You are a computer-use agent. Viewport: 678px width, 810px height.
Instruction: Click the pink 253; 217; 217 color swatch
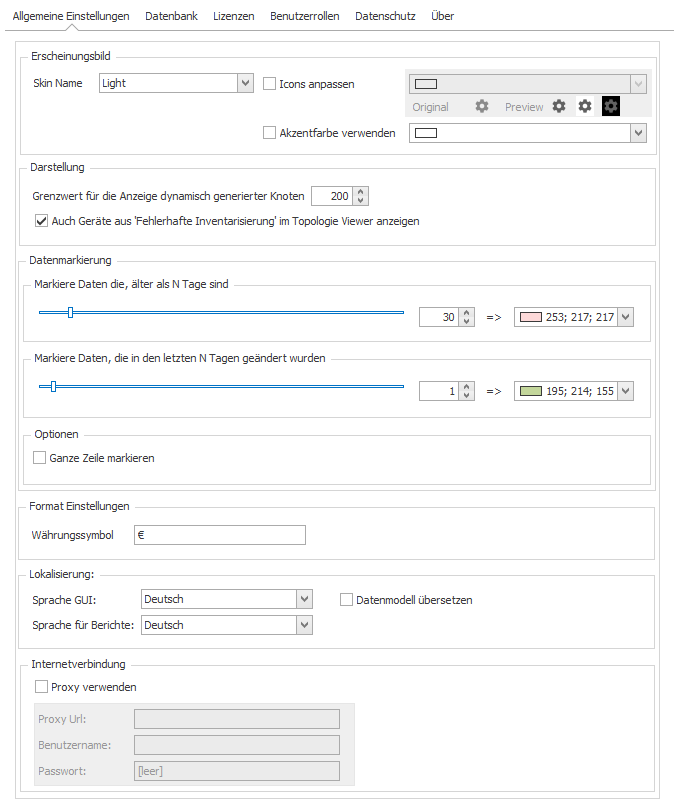pos(531,317)
